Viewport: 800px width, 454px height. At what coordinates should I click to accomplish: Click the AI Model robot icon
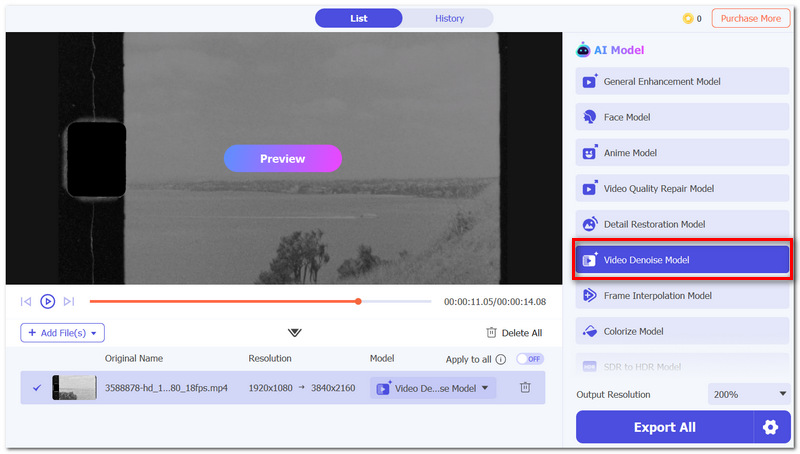point(583,50)
